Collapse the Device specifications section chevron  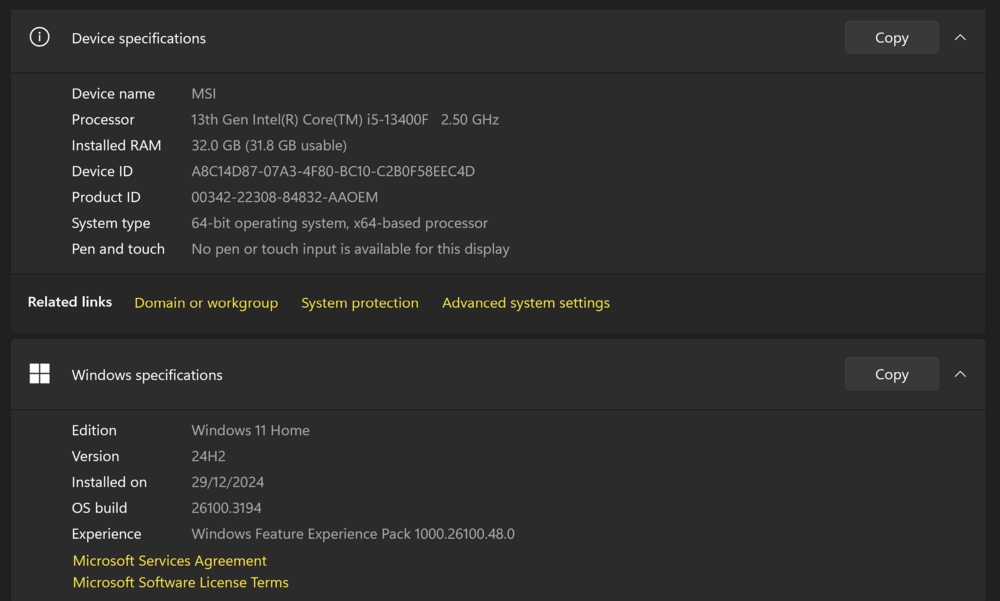(959, 37)
